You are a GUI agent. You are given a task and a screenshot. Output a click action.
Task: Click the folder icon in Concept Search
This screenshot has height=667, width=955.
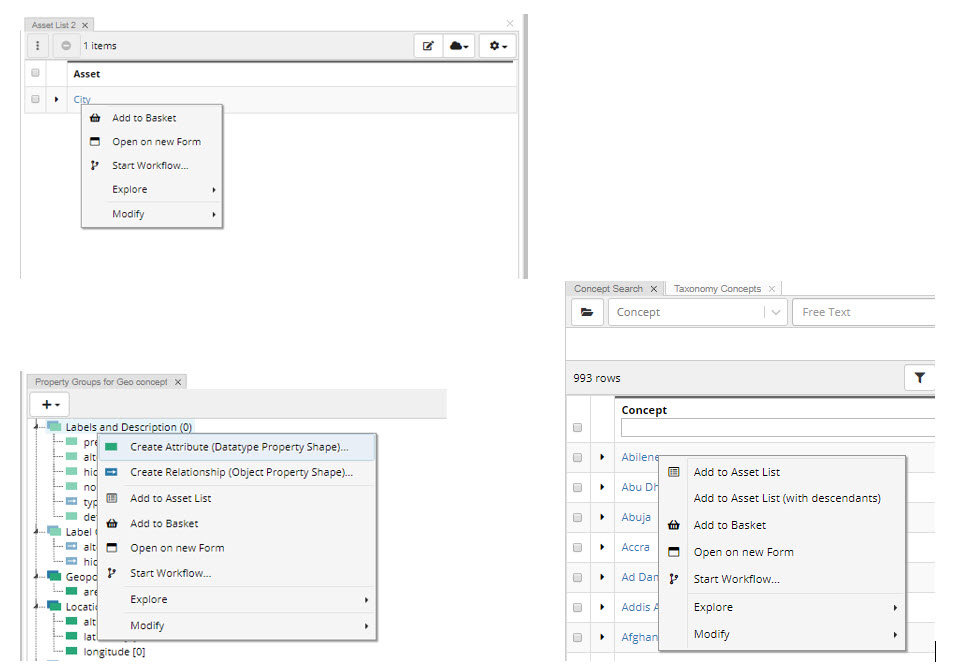pyautogui.click(x=587, y=312)
